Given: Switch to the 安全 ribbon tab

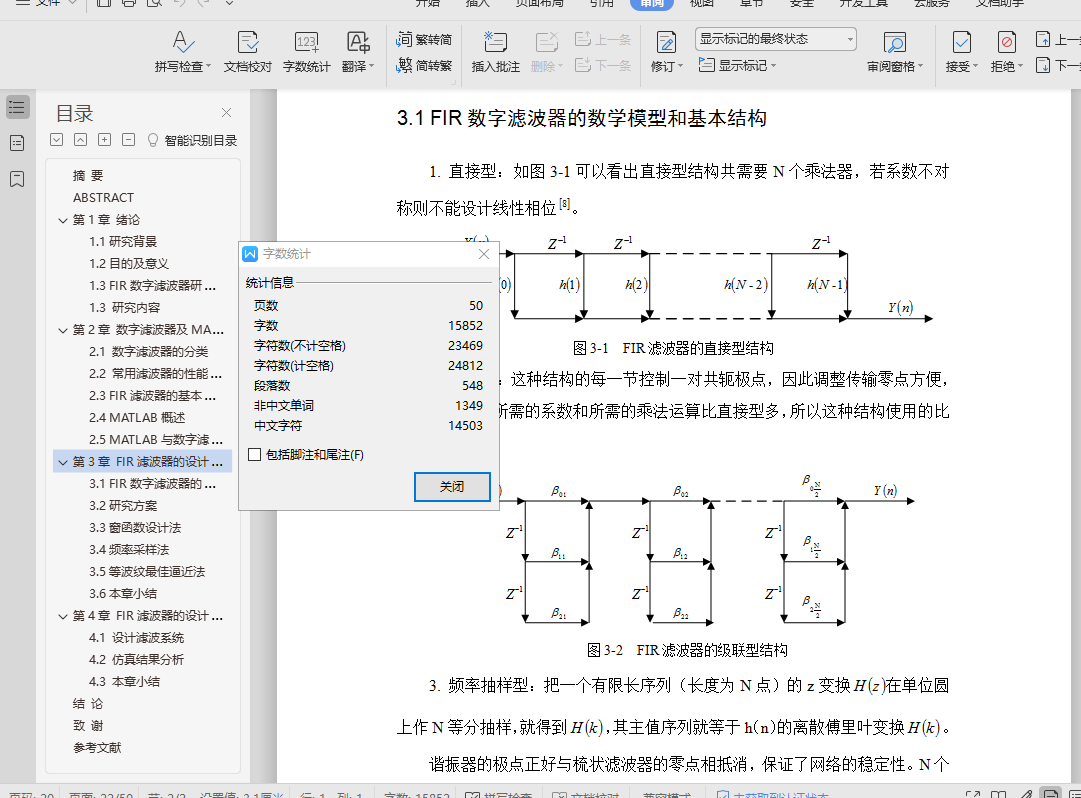Looking at the screenshot, I should point(802,3).
